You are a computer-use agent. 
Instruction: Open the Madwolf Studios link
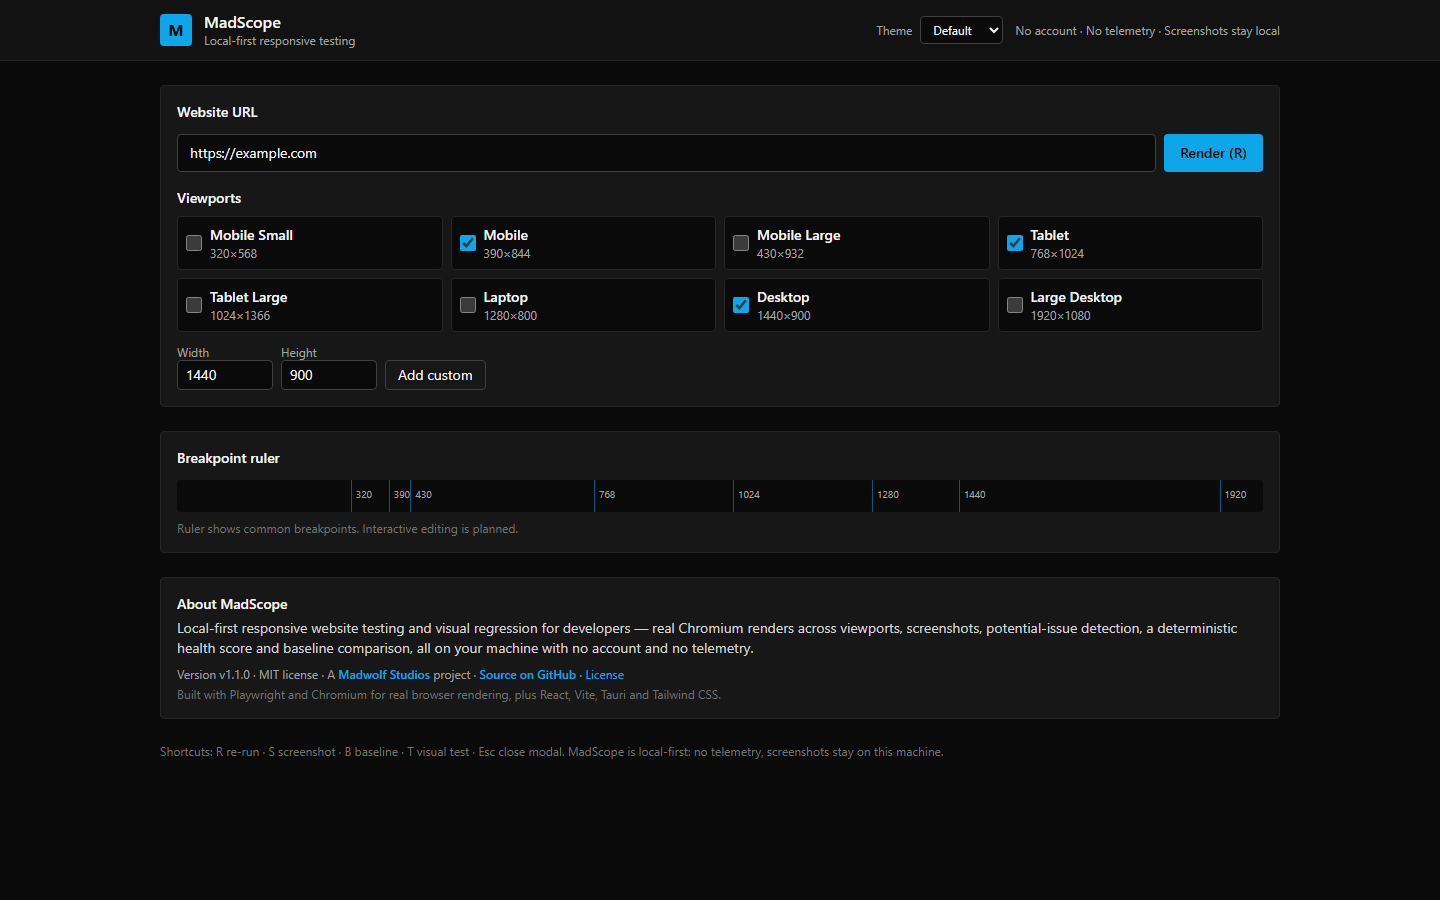[384, 675]
